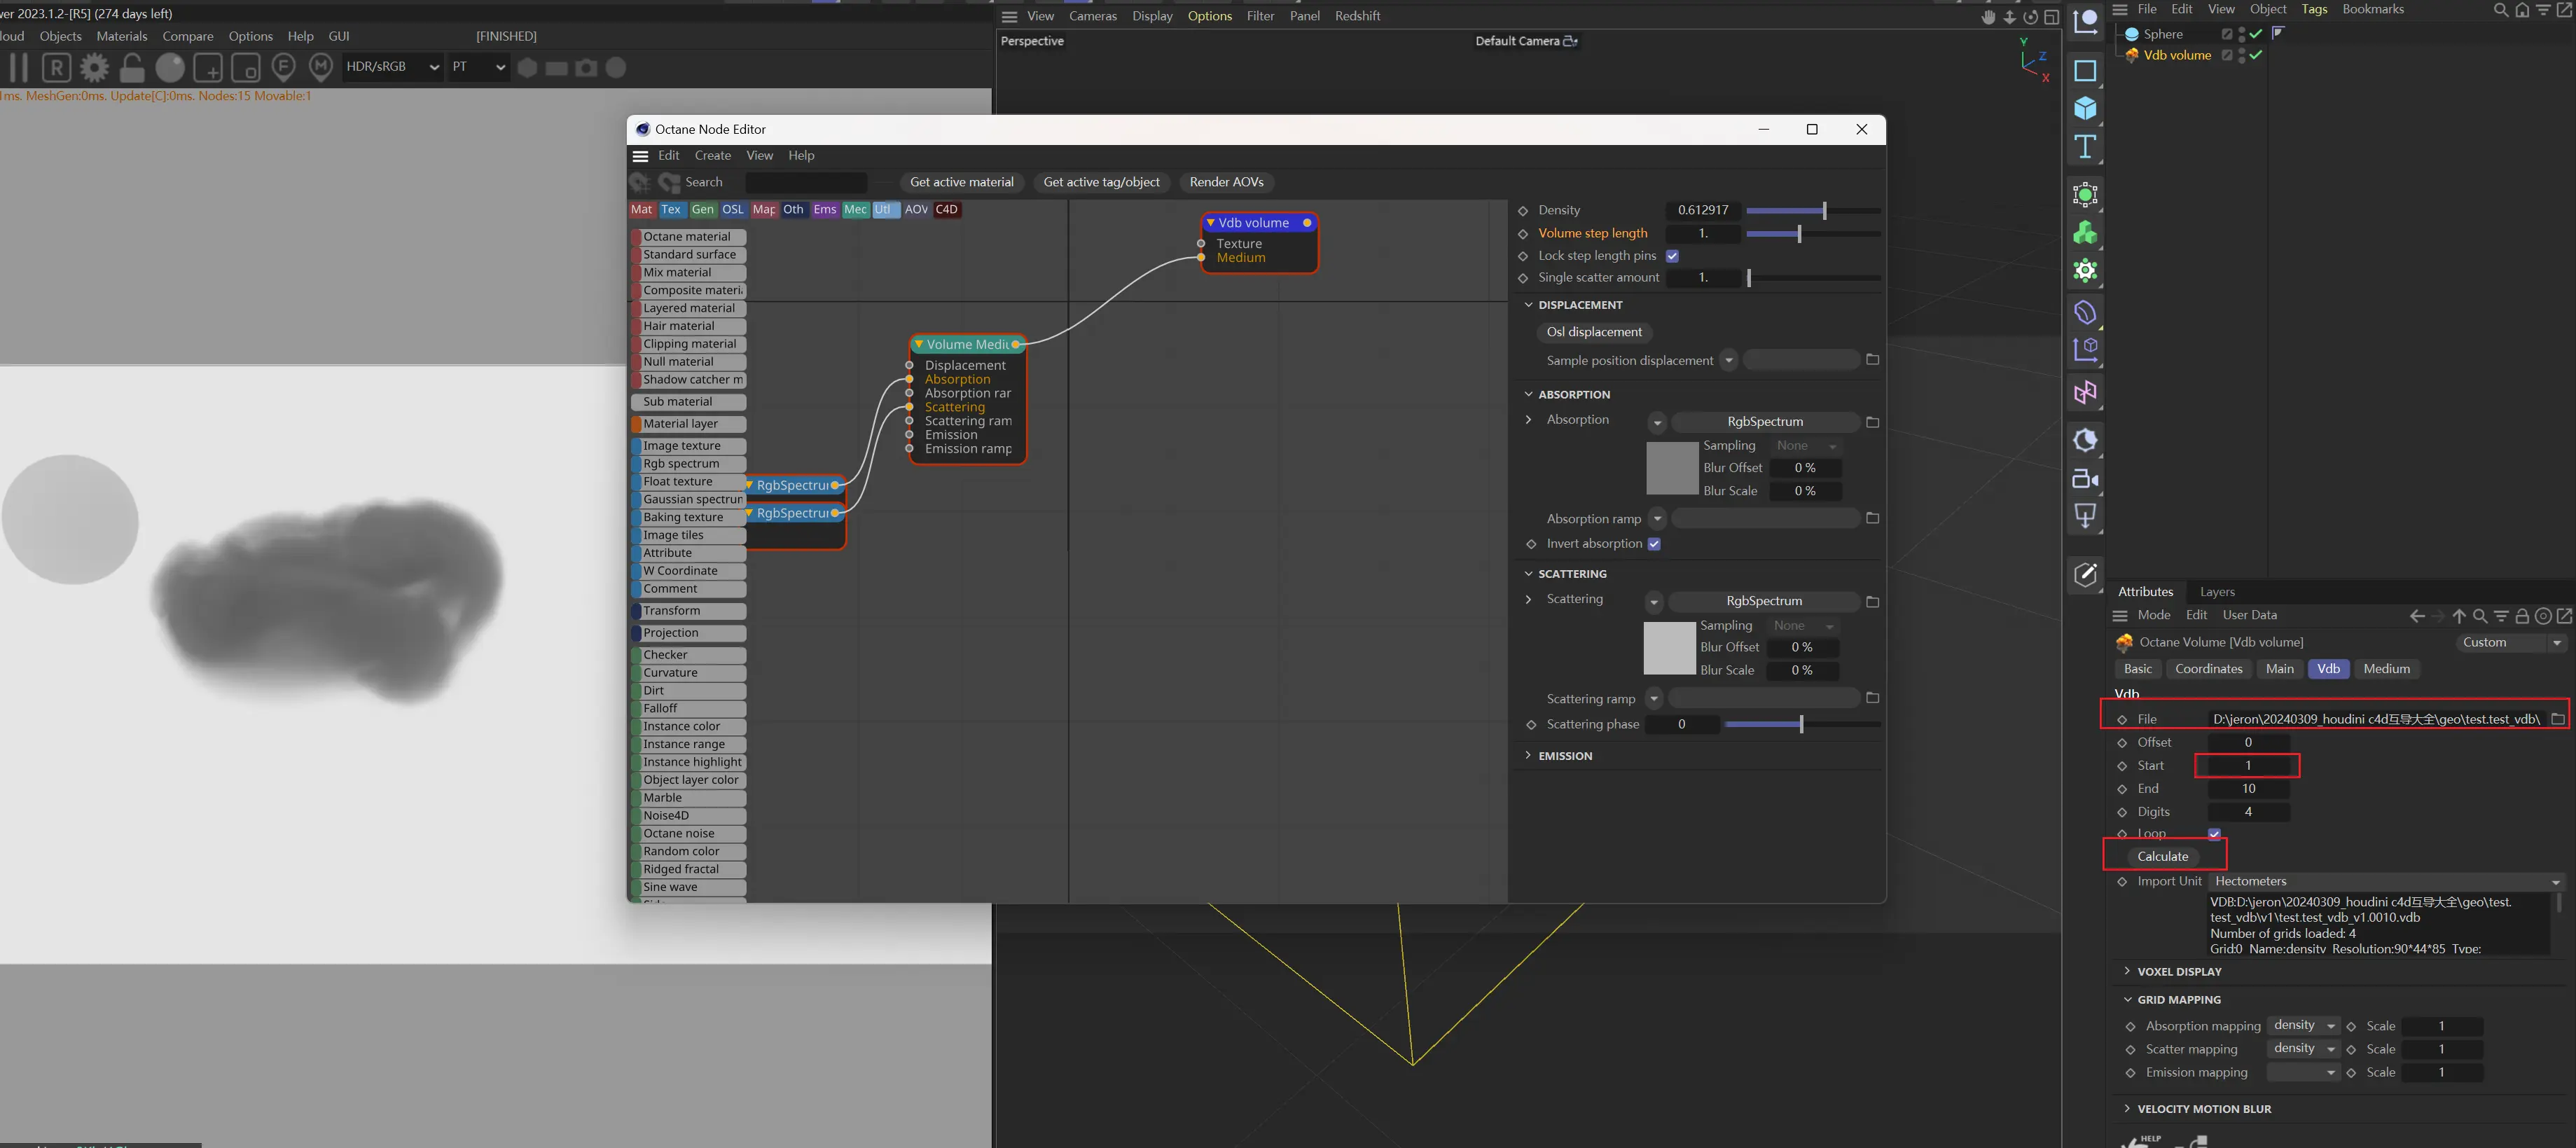
Task: Add a camera object icon
Action: [2085, 479]
